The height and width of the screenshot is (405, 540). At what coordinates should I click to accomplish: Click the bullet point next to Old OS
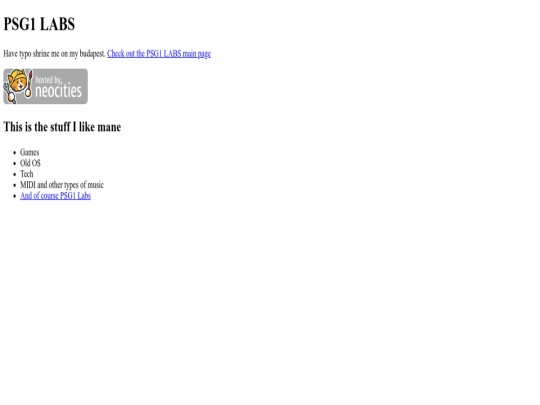(x=14, y=164)
